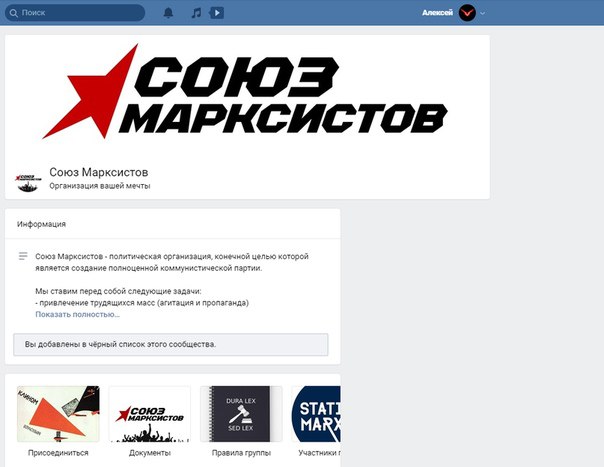This screenshot has width=604, height=467.
Task: Open the Участники tile with Stati Marx logo
Action: (316, 414)
